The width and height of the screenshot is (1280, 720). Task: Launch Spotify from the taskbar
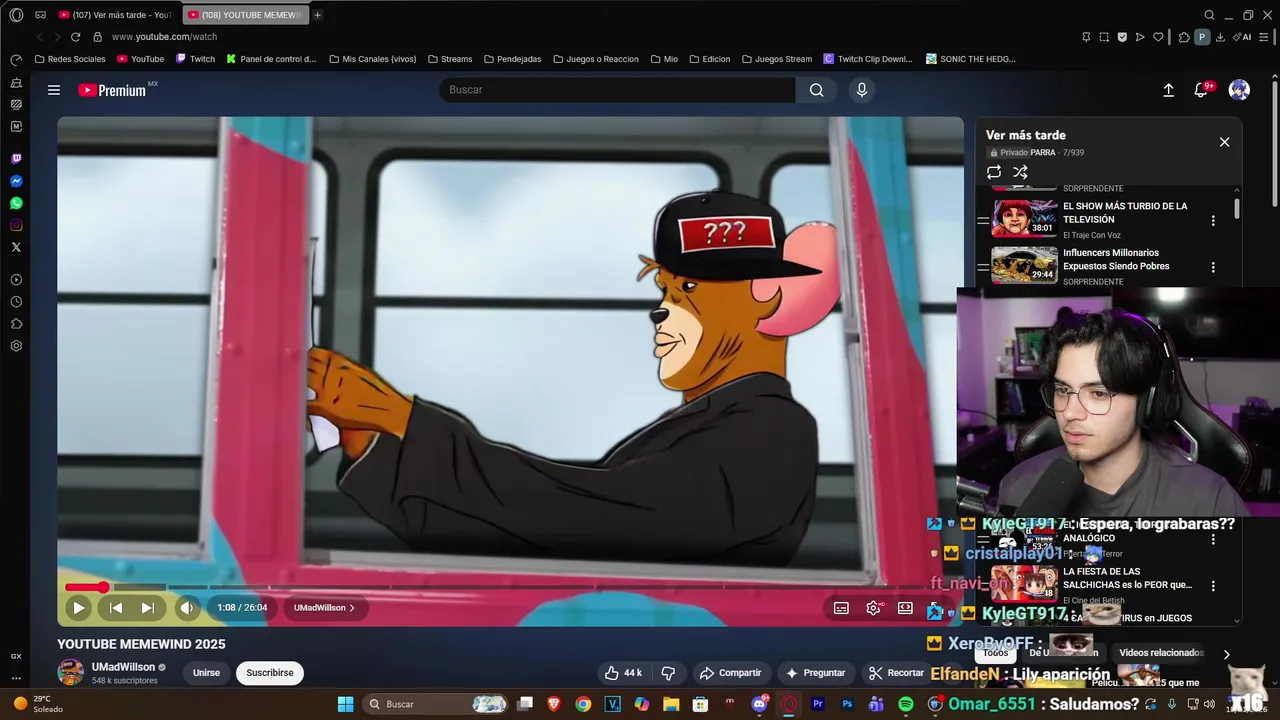click(x=905, y=704)
